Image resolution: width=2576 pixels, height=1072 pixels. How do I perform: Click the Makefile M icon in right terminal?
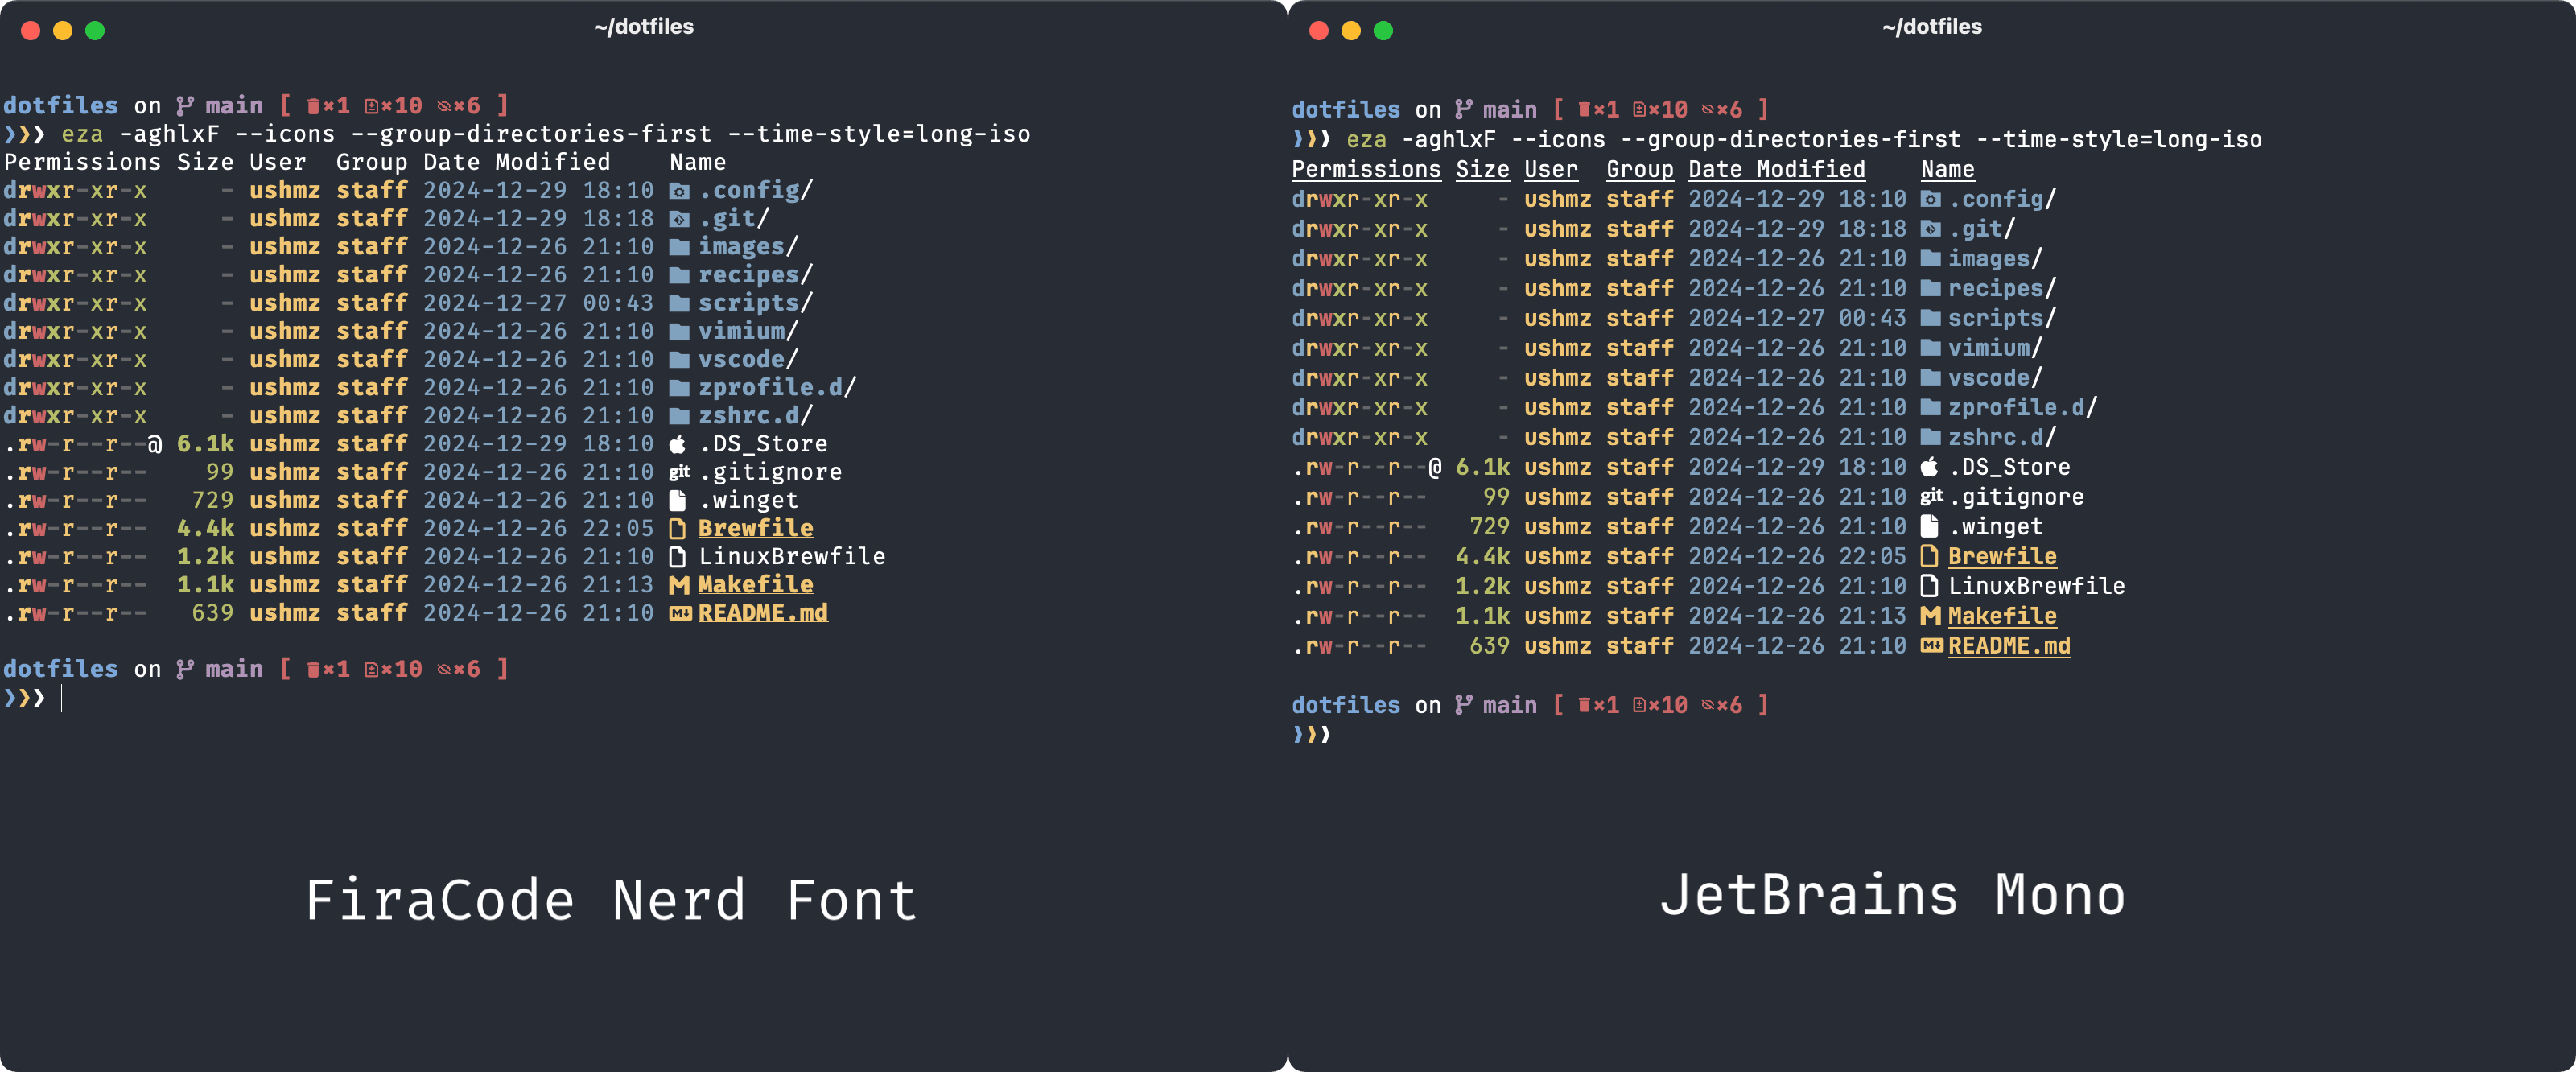[1931, 616]
